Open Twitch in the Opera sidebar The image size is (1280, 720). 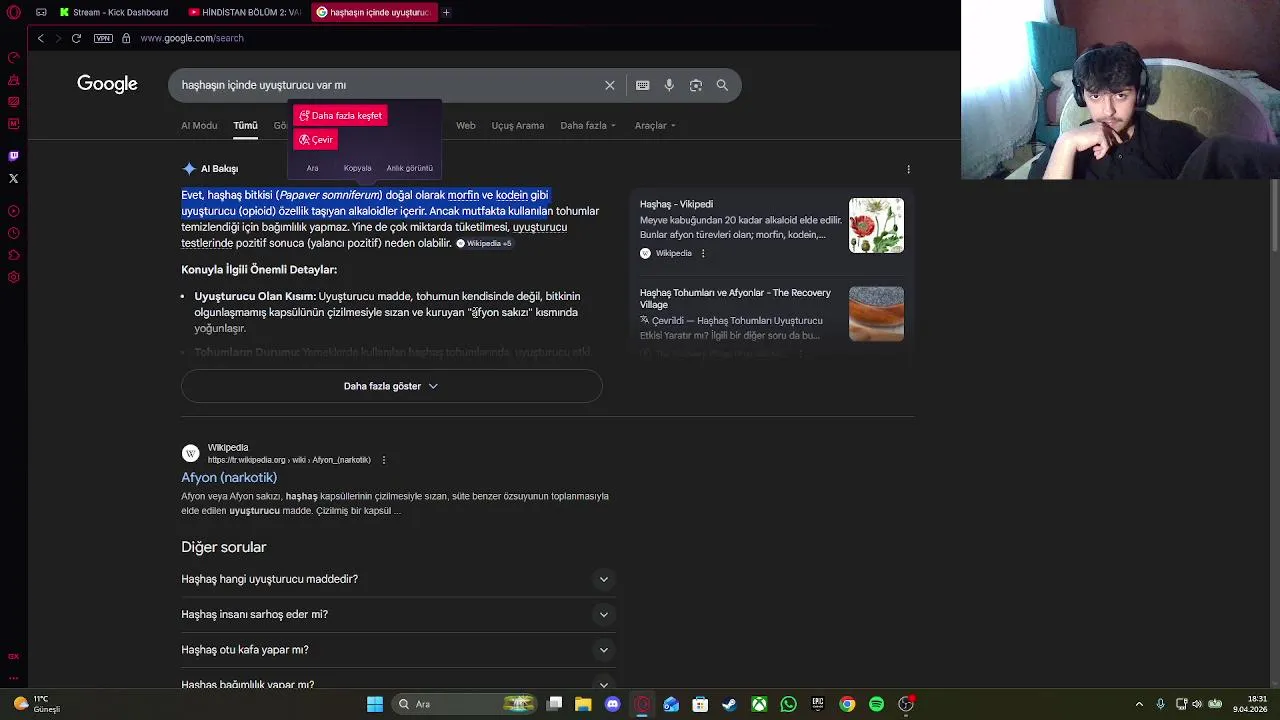[x=14, y=156]
